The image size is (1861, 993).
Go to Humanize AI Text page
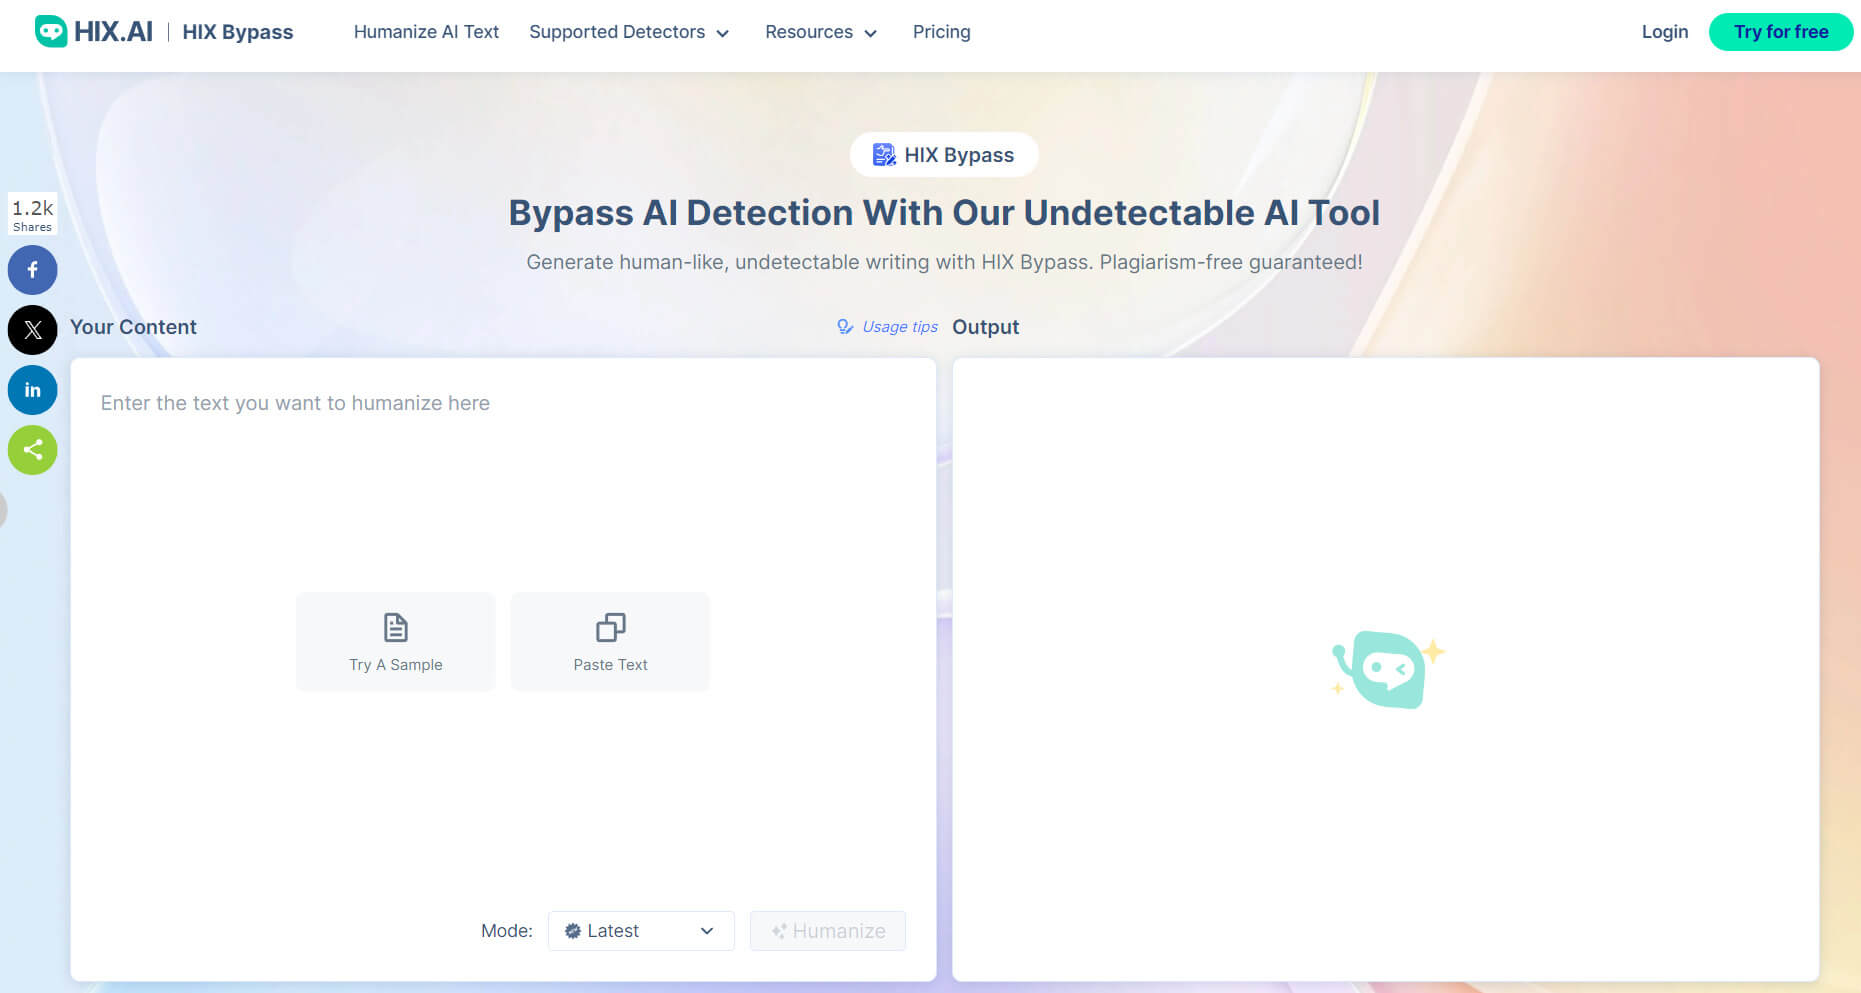click(426, 32)
